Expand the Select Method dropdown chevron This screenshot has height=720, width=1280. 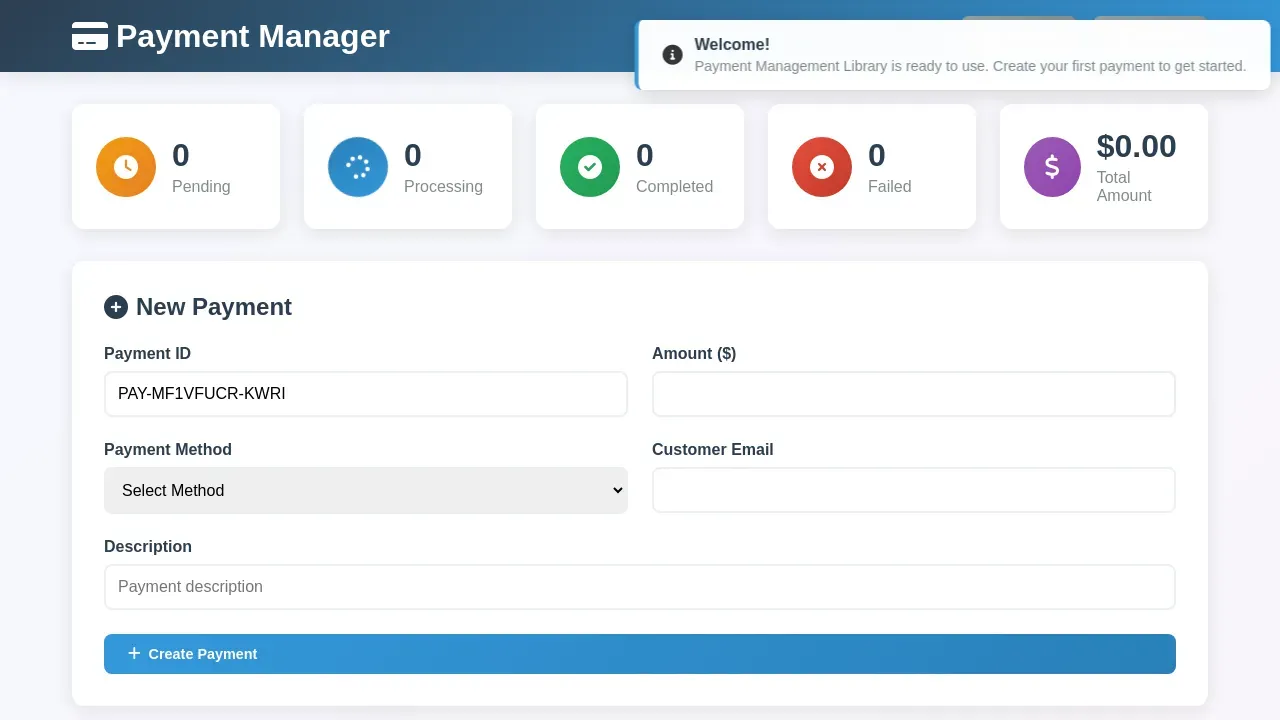pyautogui.click(x=617, y=490)
